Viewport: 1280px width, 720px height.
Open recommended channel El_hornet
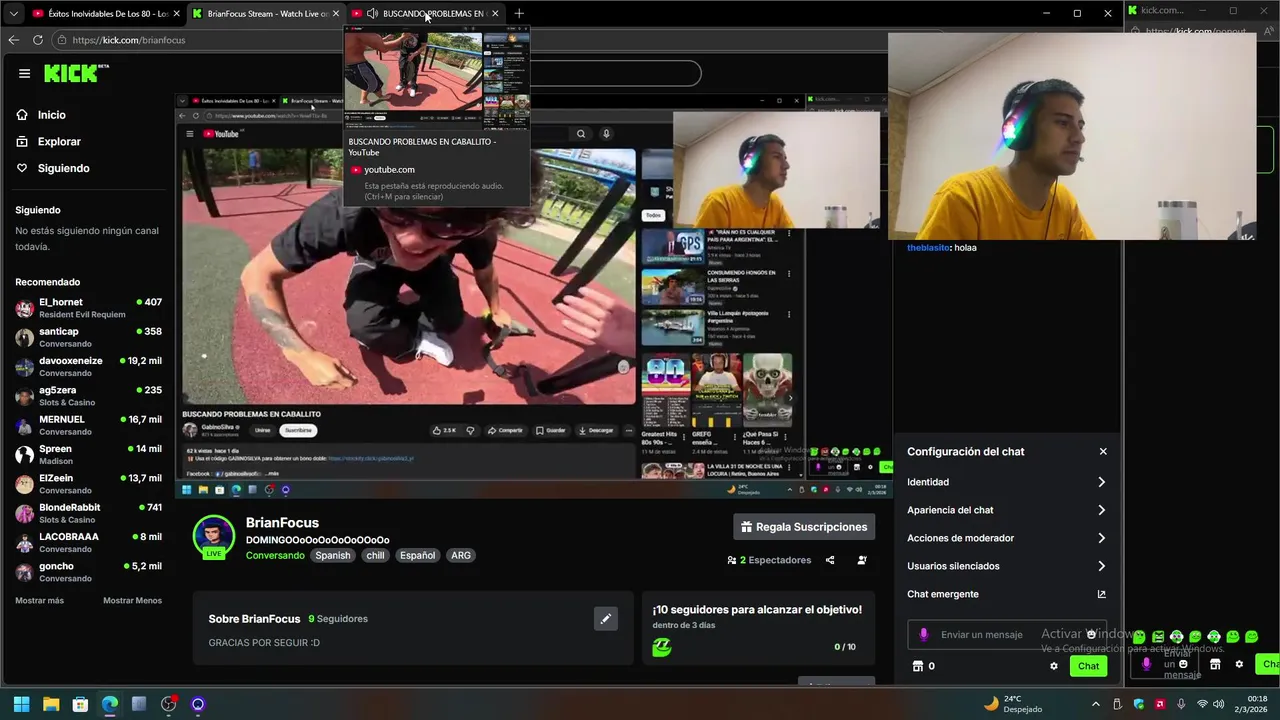[x=88, y=308]
